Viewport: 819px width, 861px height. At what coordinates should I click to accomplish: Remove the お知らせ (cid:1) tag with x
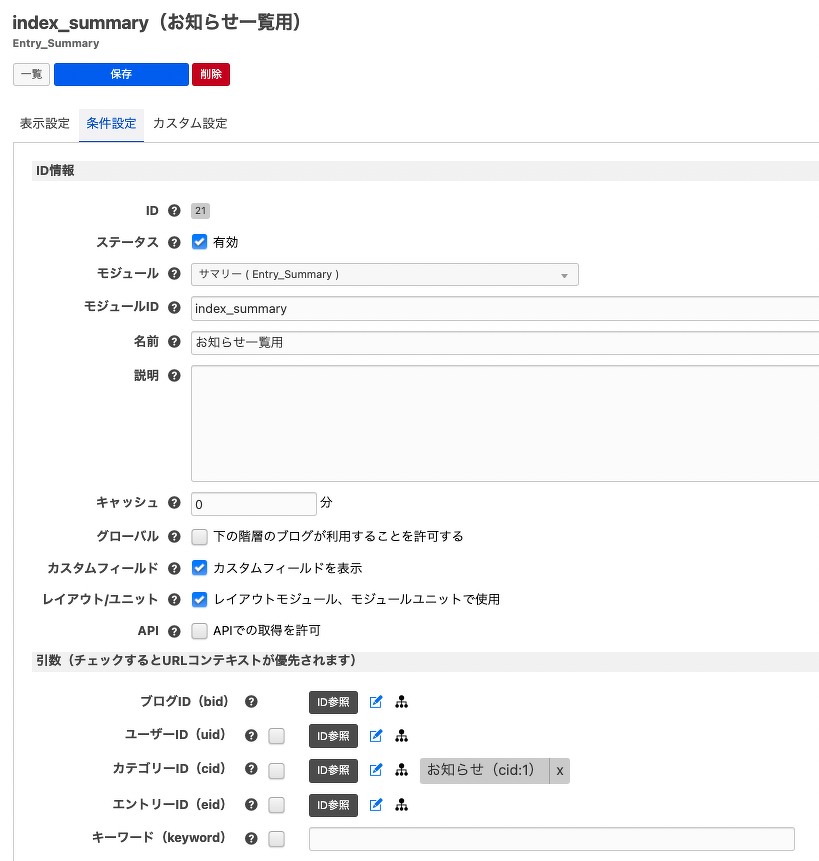pos(559,770)
